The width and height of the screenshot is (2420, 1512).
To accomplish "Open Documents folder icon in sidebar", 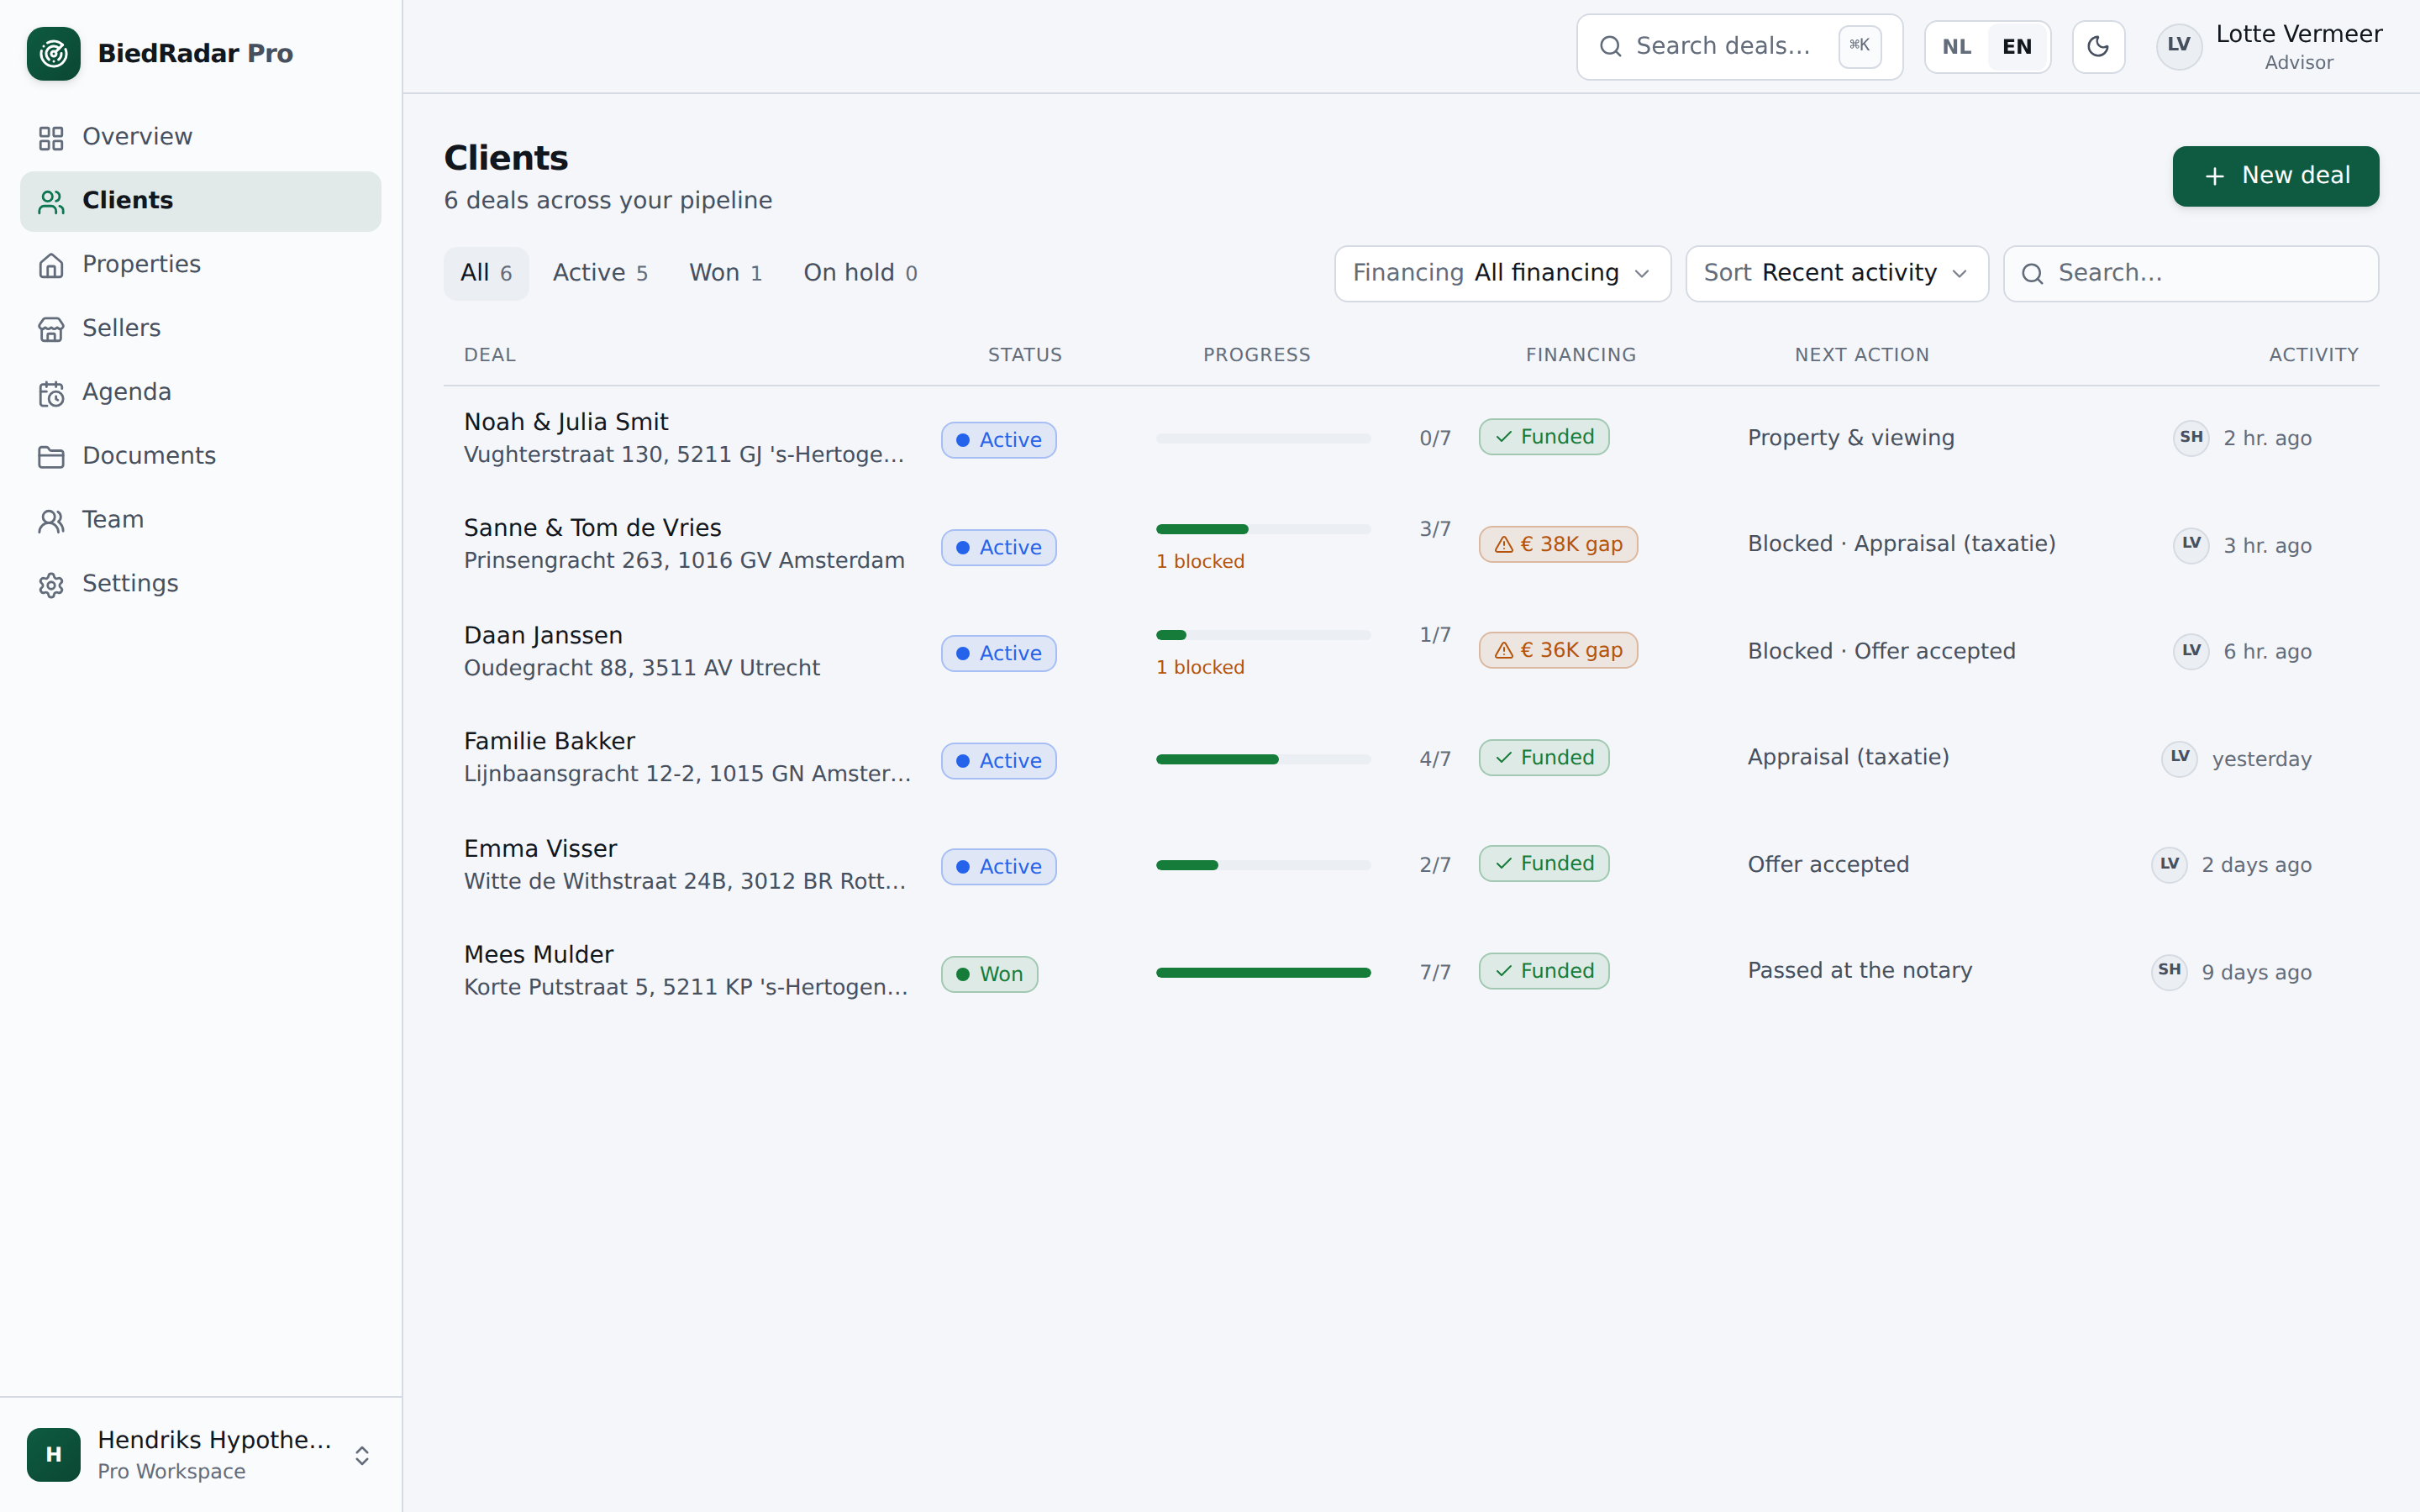I will (51, 457).
